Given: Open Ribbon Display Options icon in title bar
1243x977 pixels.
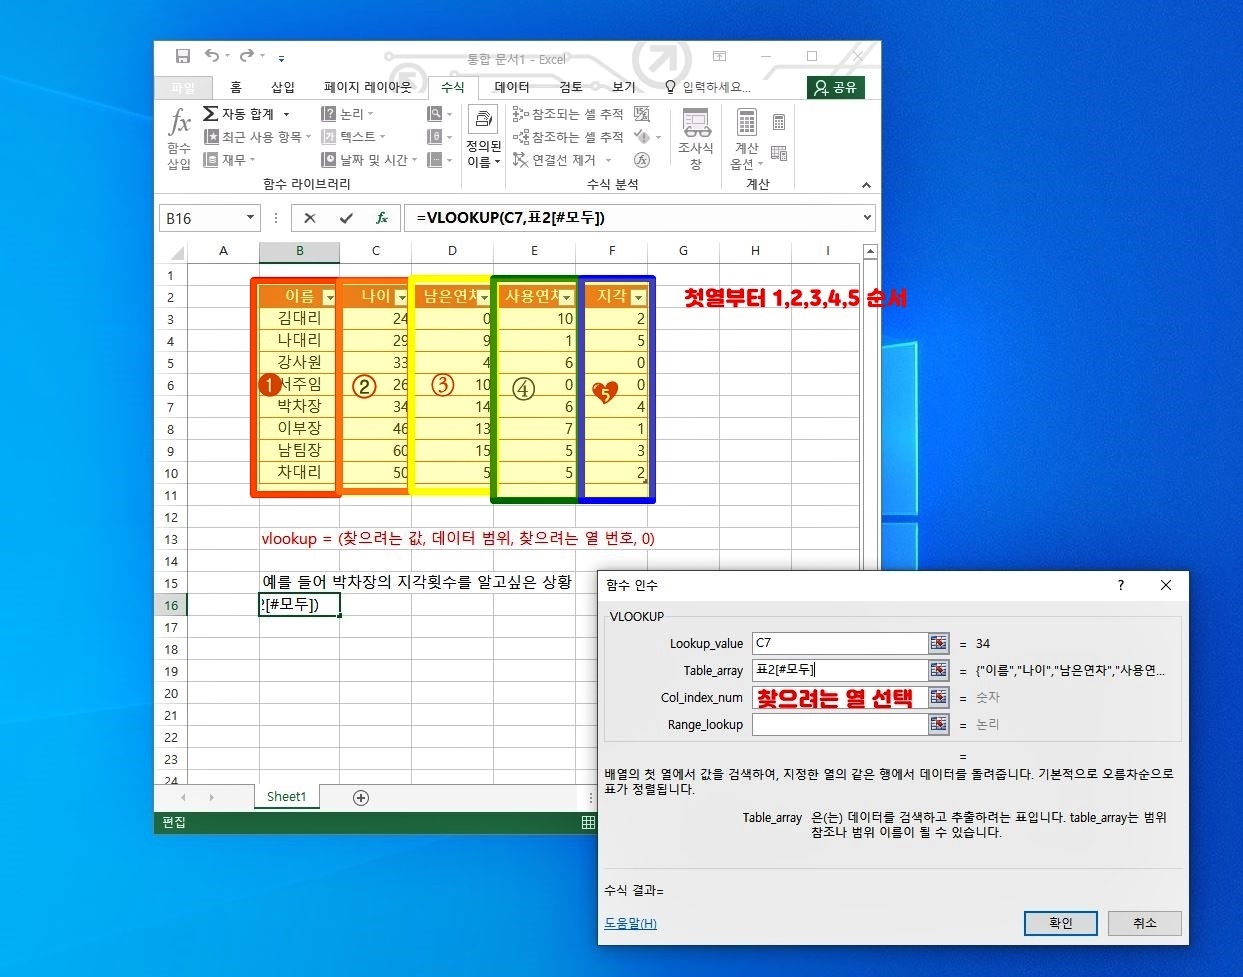Looking at the screenshot, I should pyautogui.click(x=719, y=56).
